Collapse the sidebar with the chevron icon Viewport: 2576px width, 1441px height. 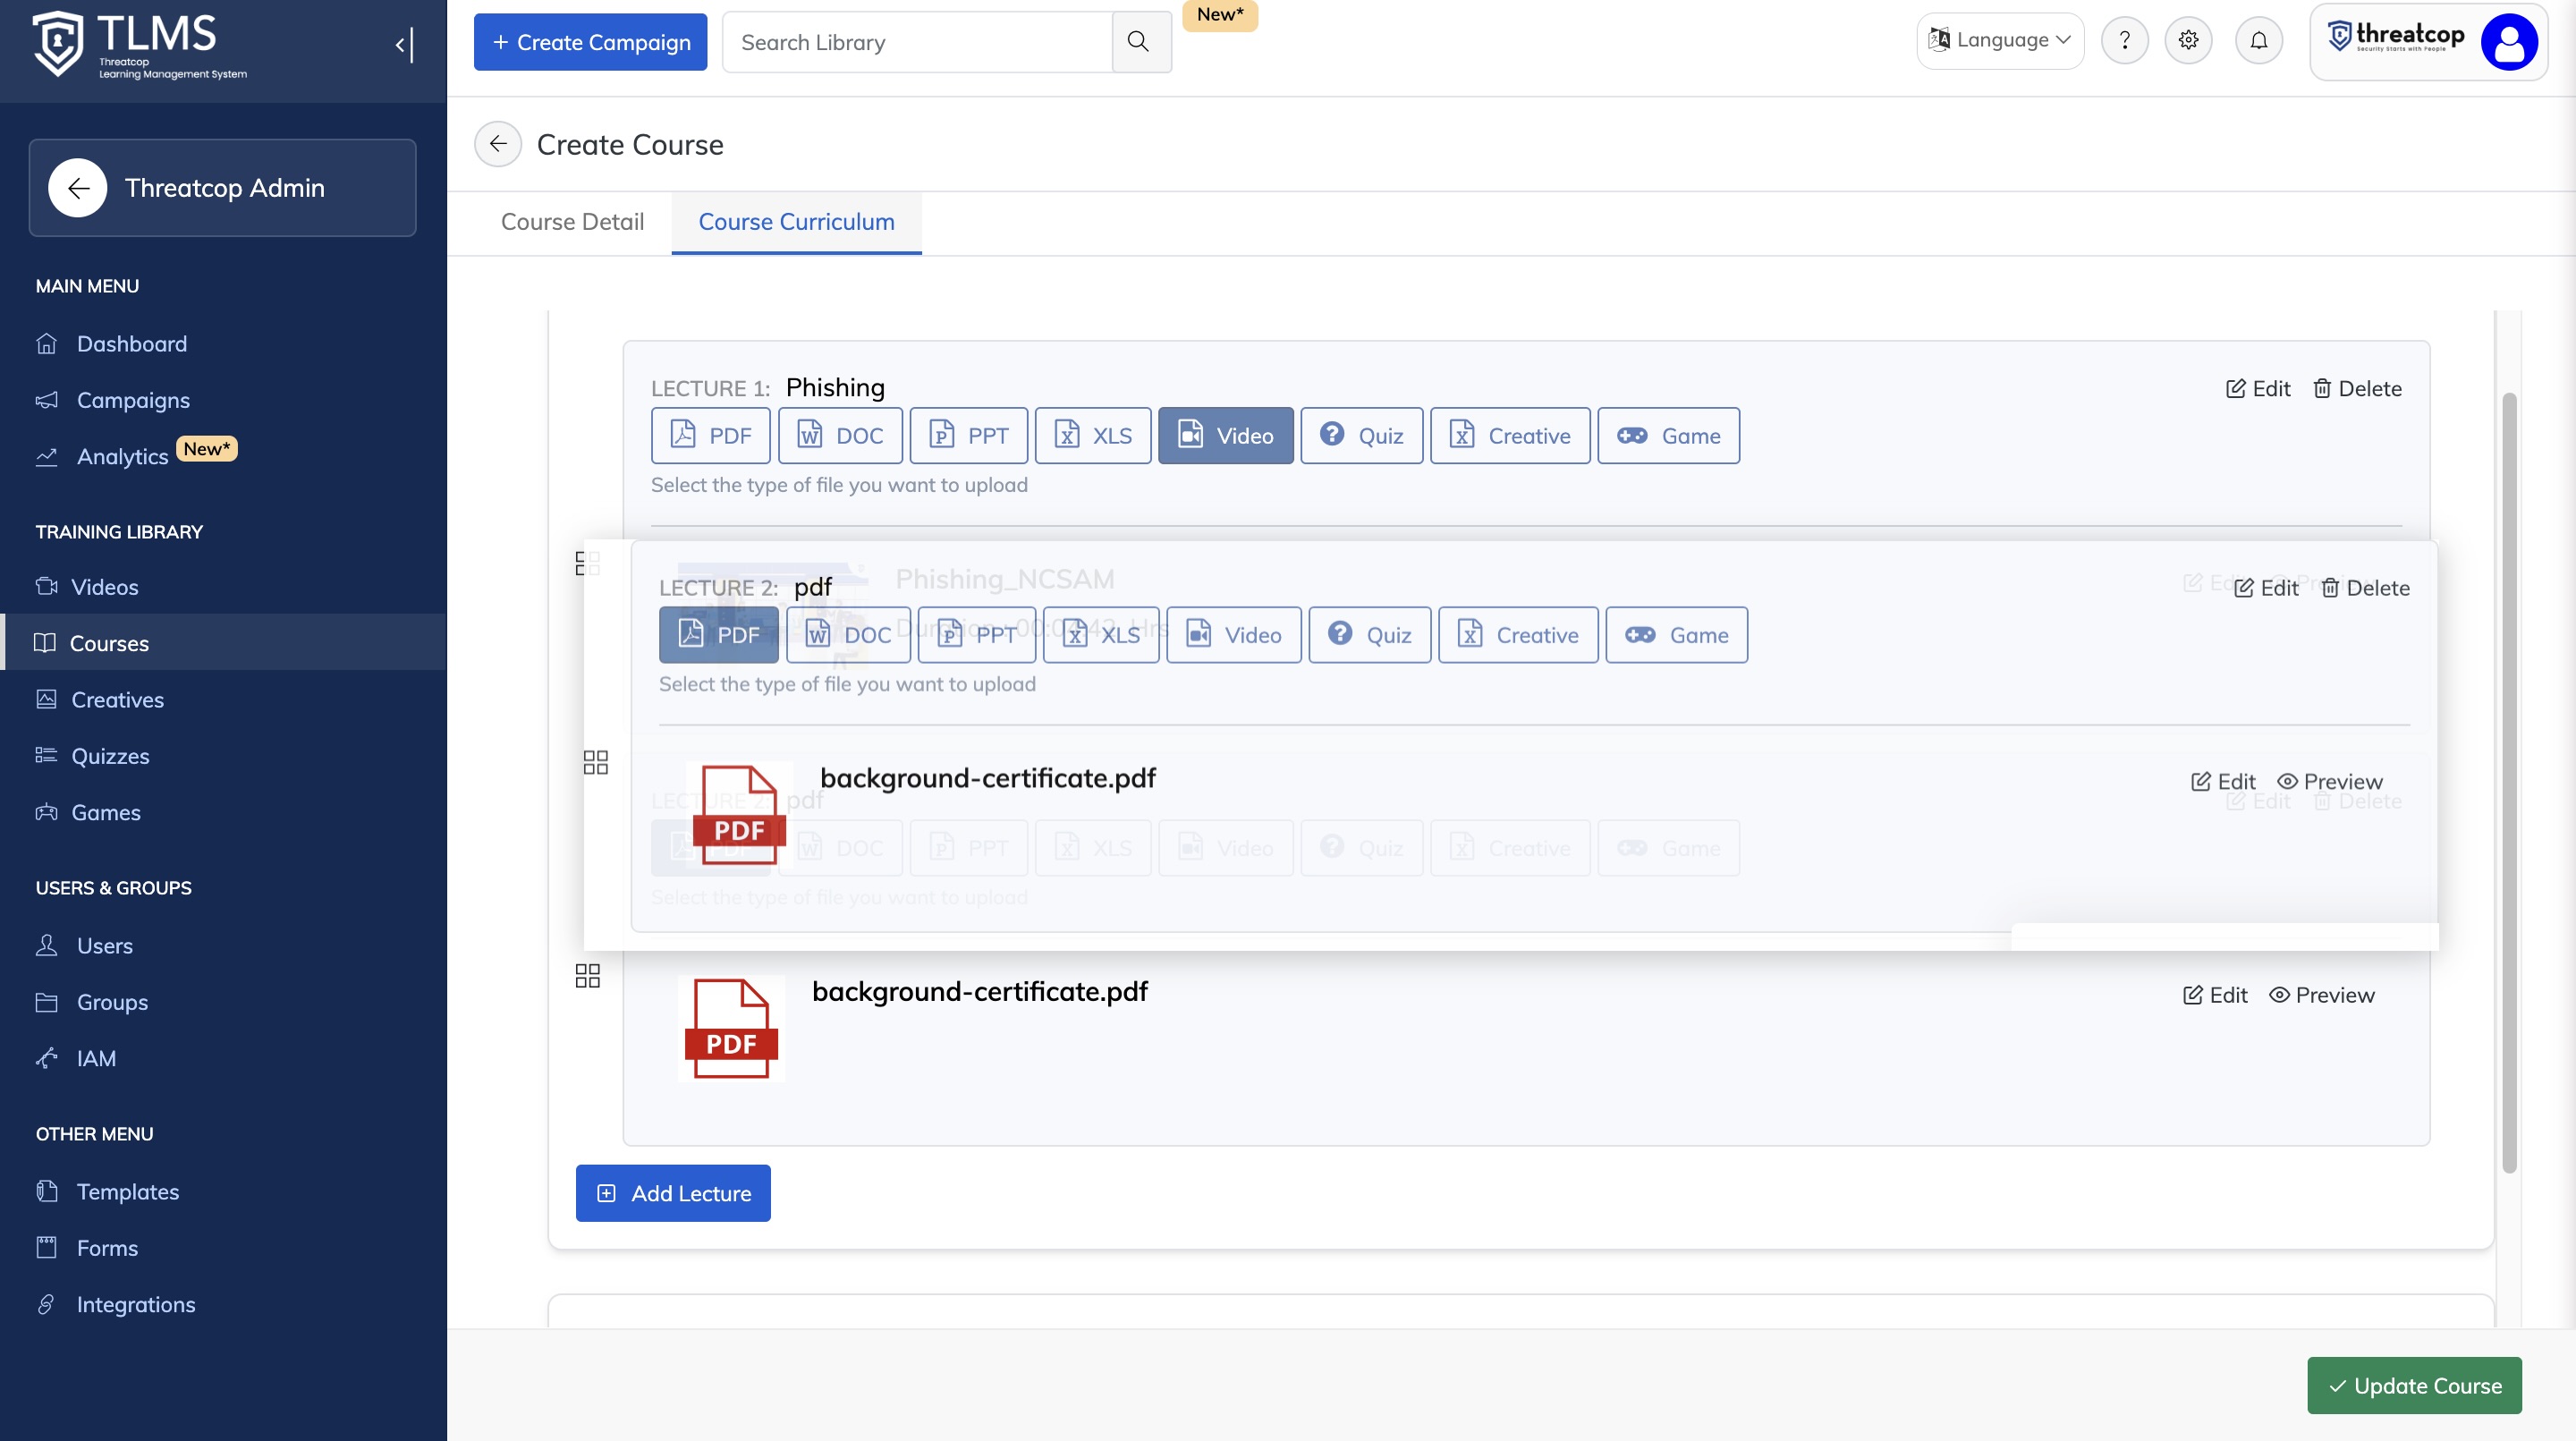[x=403, y=44]
